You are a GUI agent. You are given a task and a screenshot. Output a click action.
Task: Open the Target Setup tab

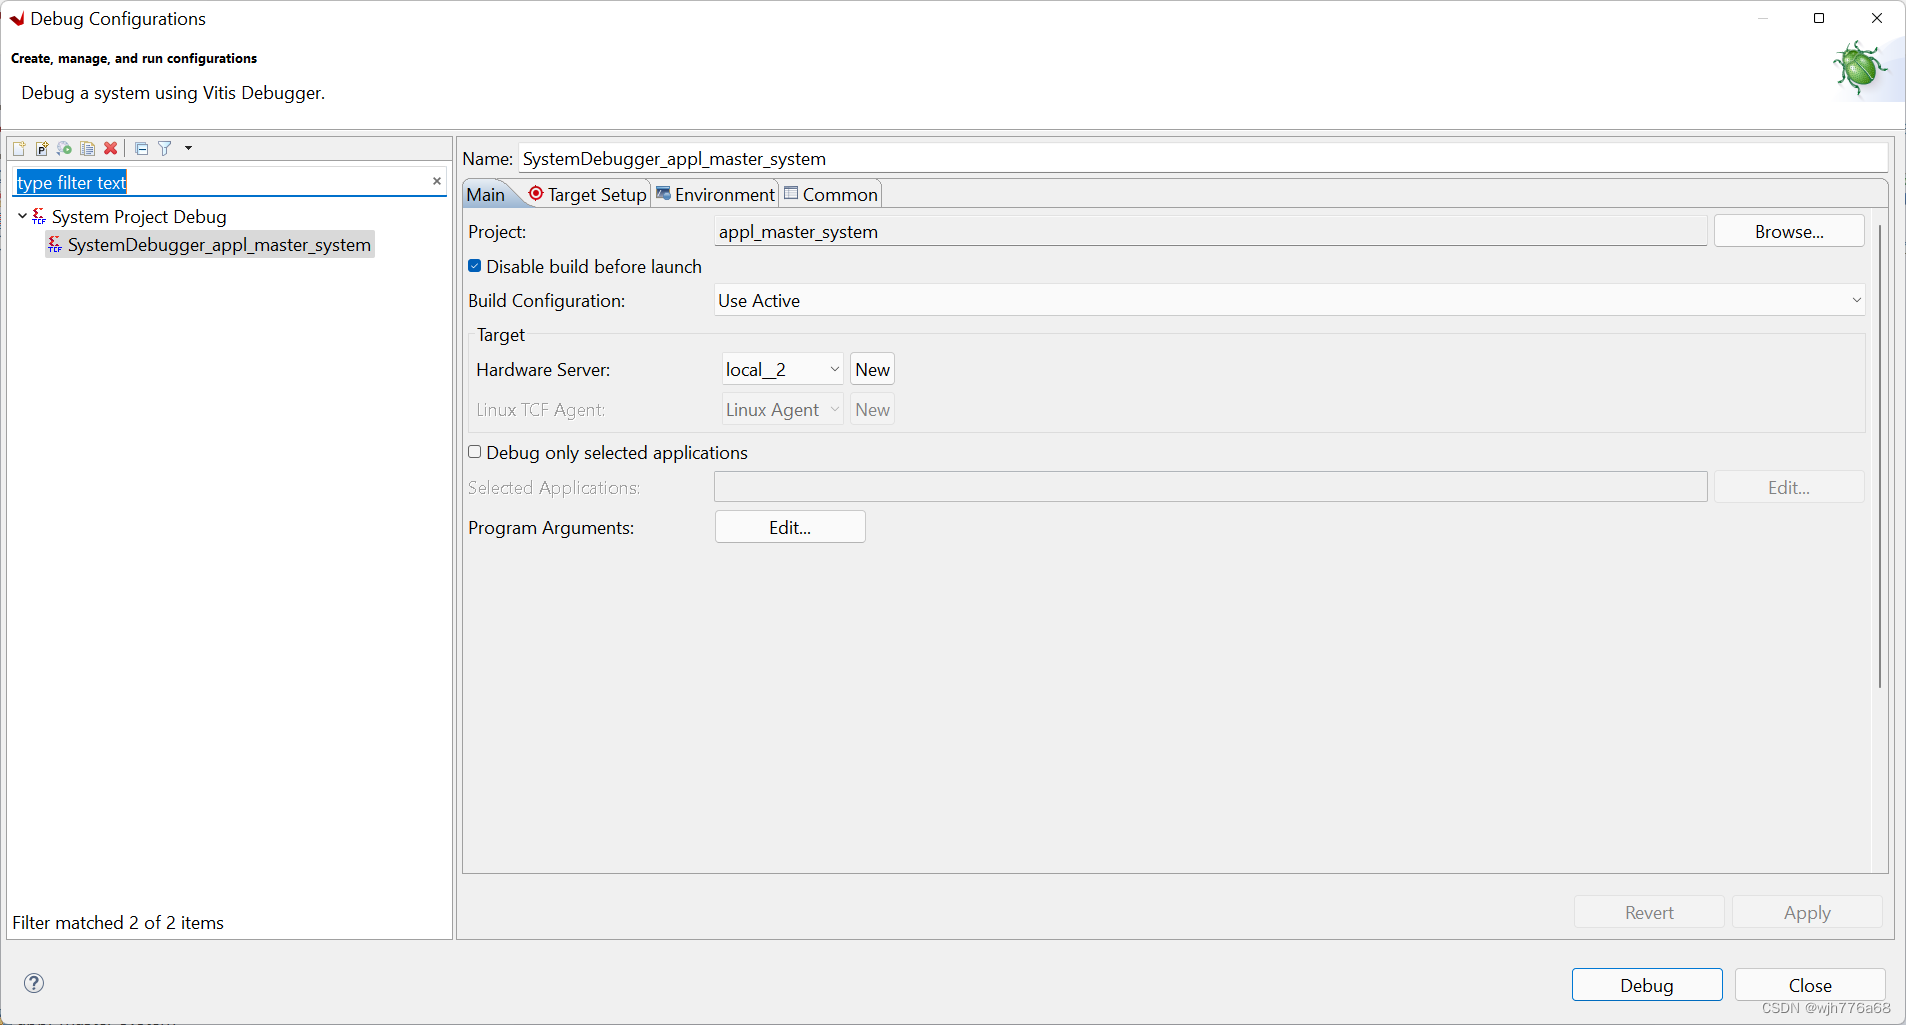(x=587, y=194)
